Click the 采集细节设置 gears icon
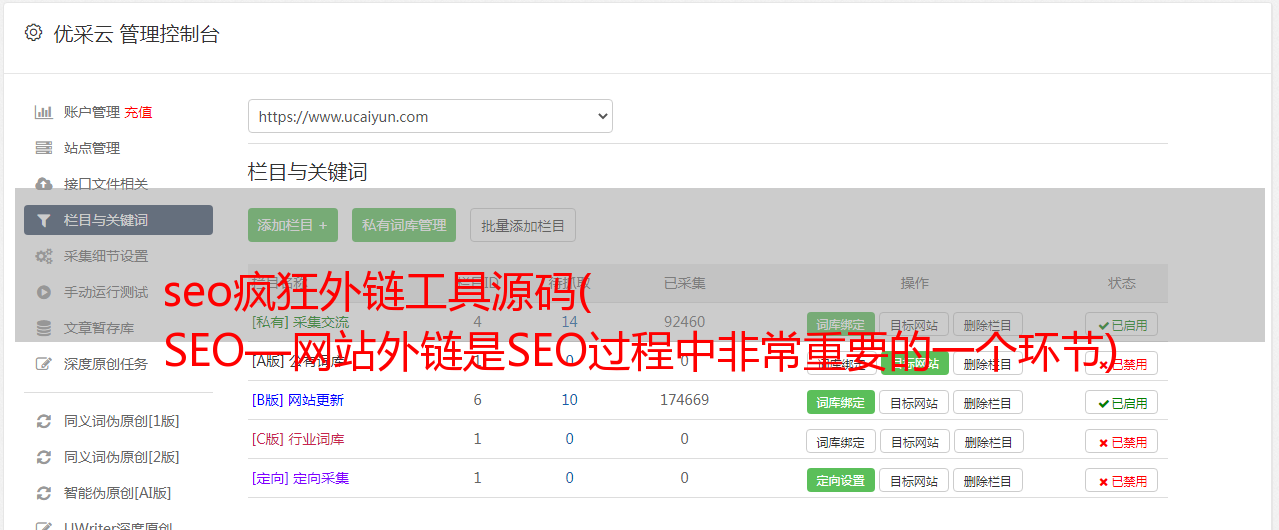This screenshot has width=1279, height=530. coord(43,256)
